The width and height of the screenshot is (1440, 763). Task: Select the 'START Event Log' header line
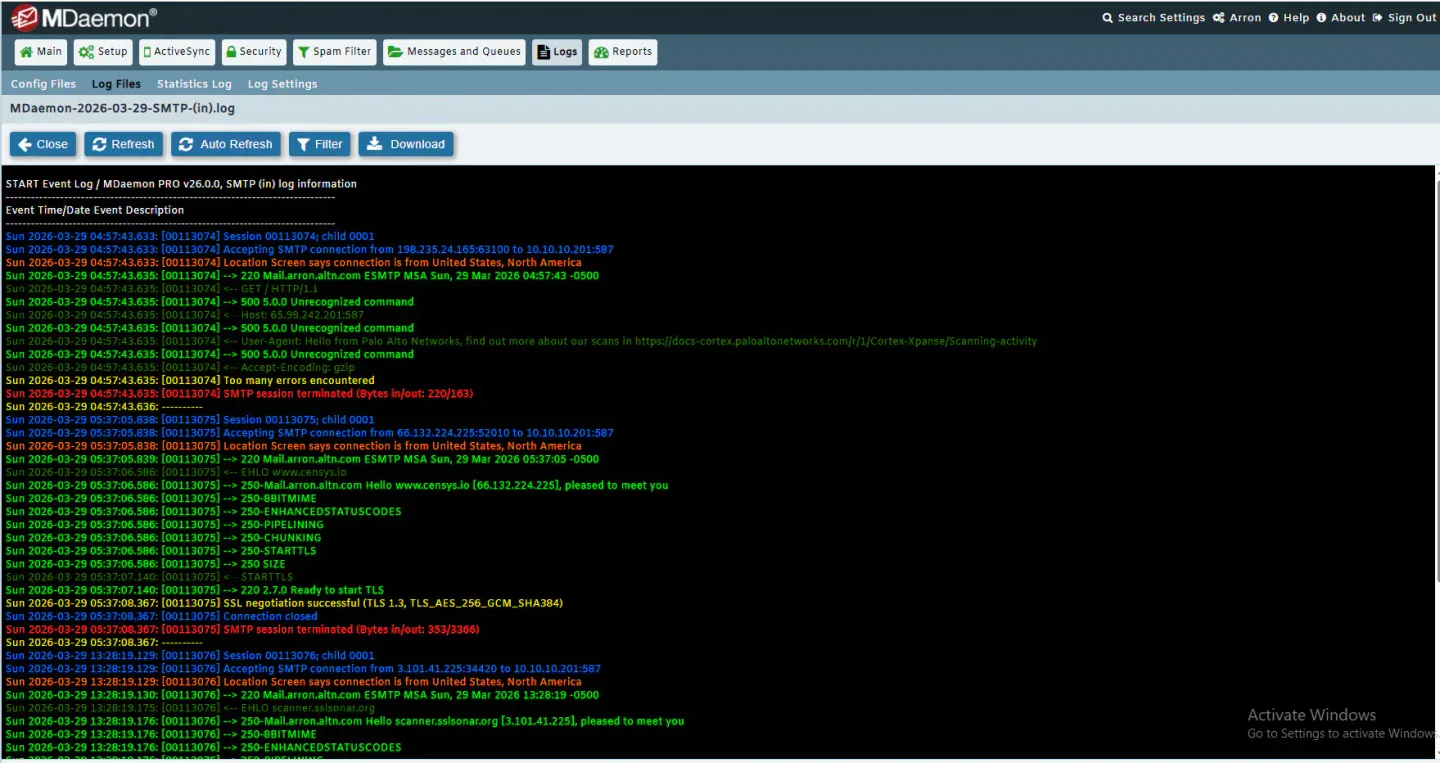click(x=181, y=184)
